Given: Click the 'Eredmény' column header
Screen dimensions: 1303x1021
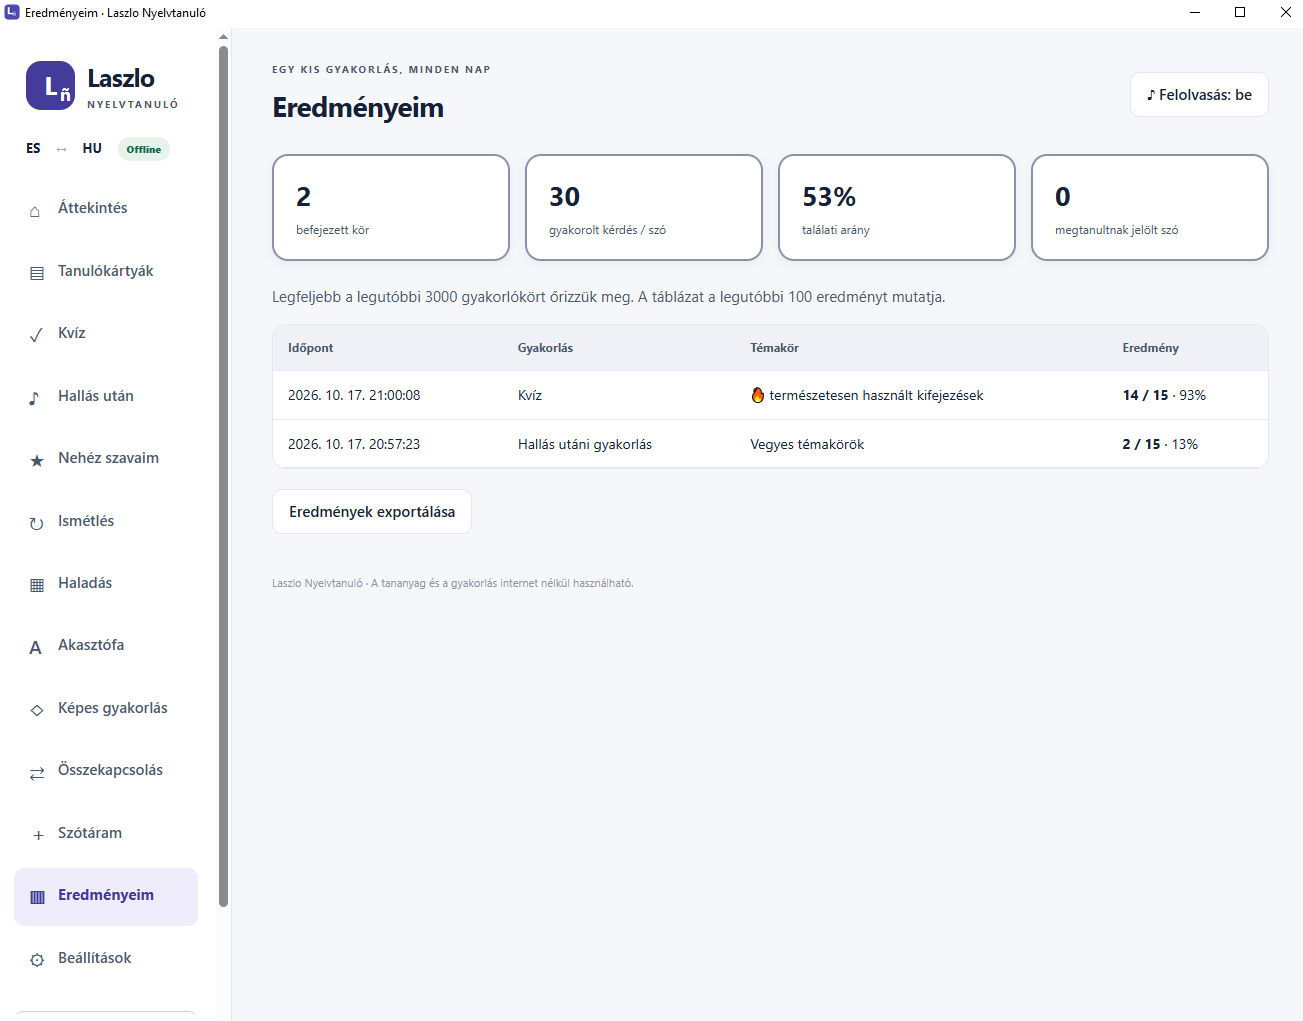Looking at the screenshot, I should [x=1151, y=348].
